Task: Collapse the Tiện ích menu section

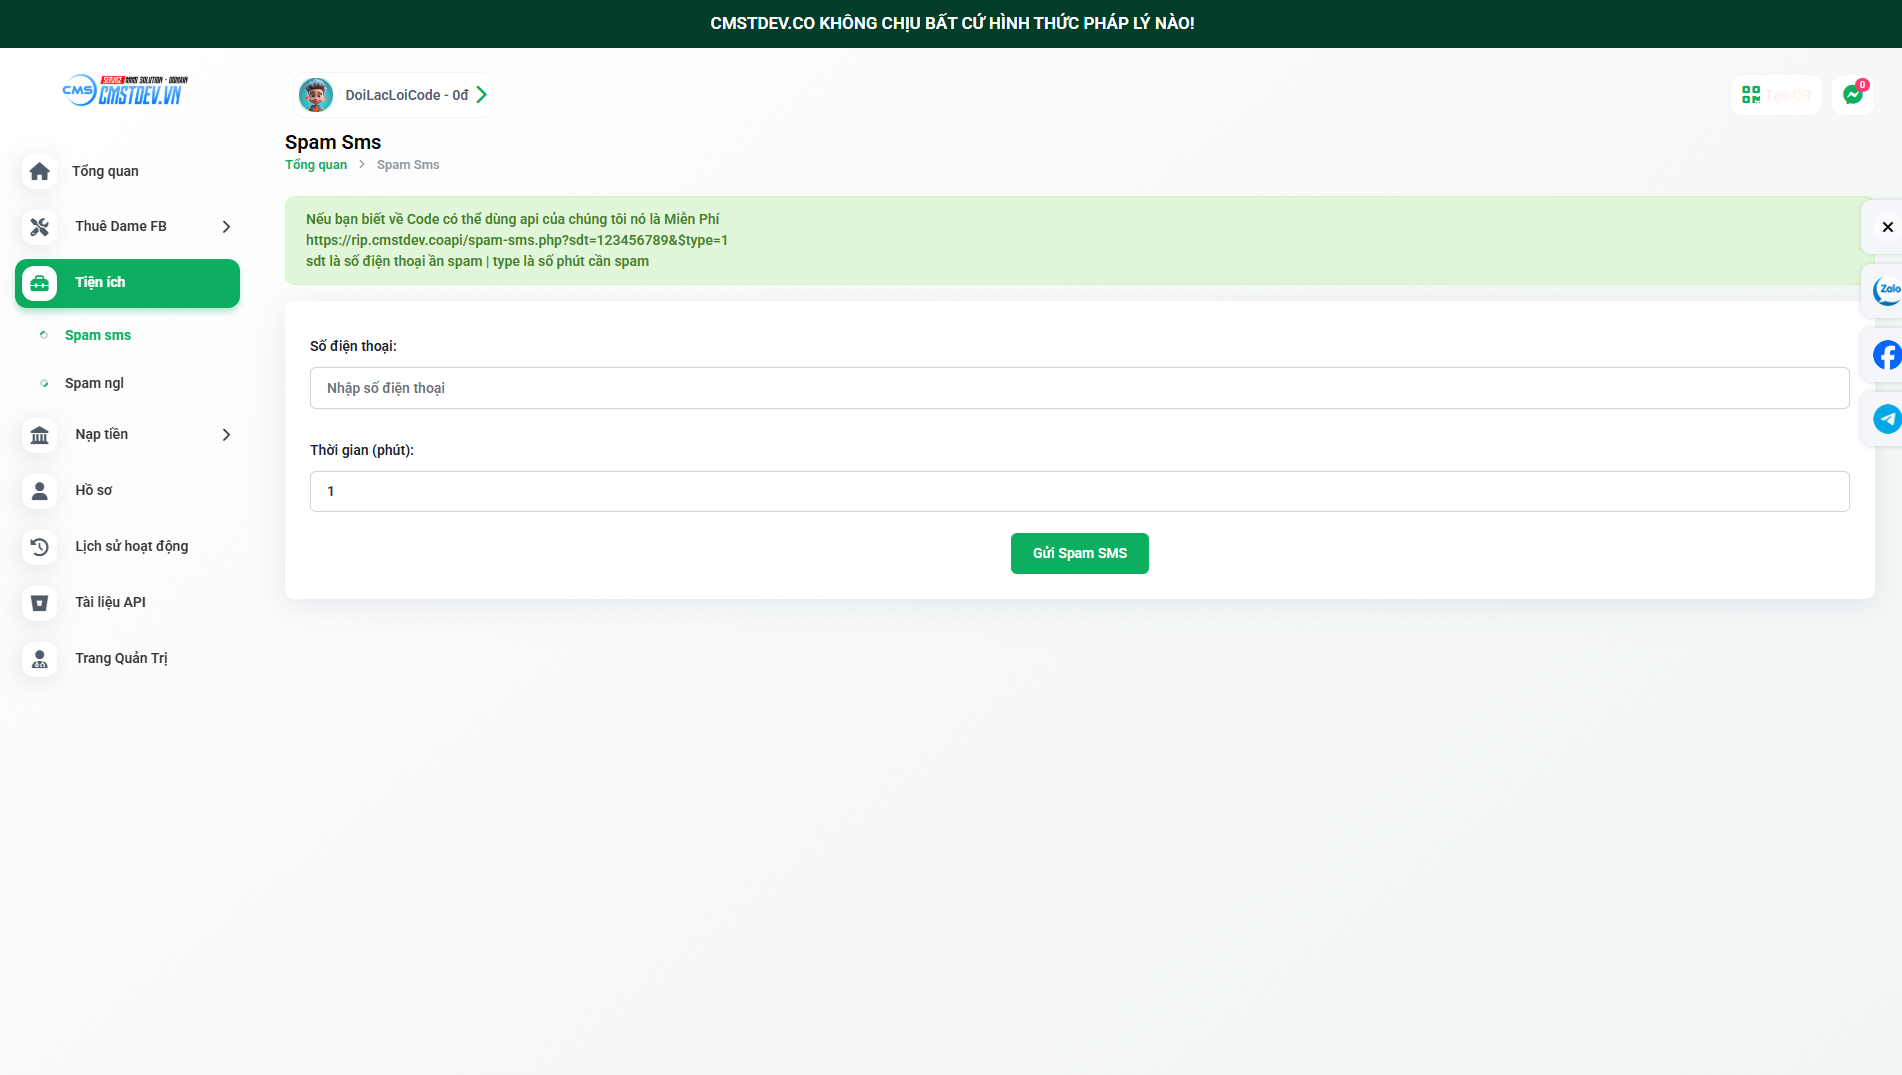Action: pos(127,283)
